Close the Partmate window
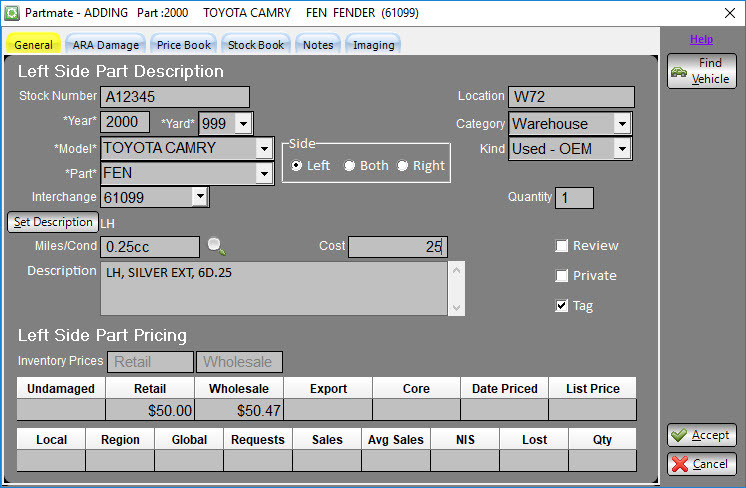The width and height of the screenshot is (746, 488). (730, 13)
